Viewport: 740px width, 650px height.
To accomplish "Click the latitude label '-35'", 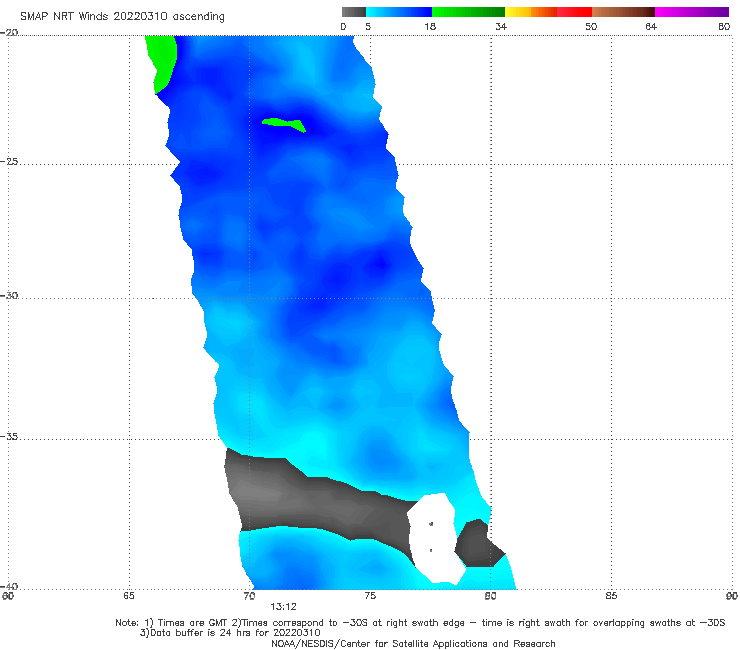I will pyautogui.click(x=9, y=437).
